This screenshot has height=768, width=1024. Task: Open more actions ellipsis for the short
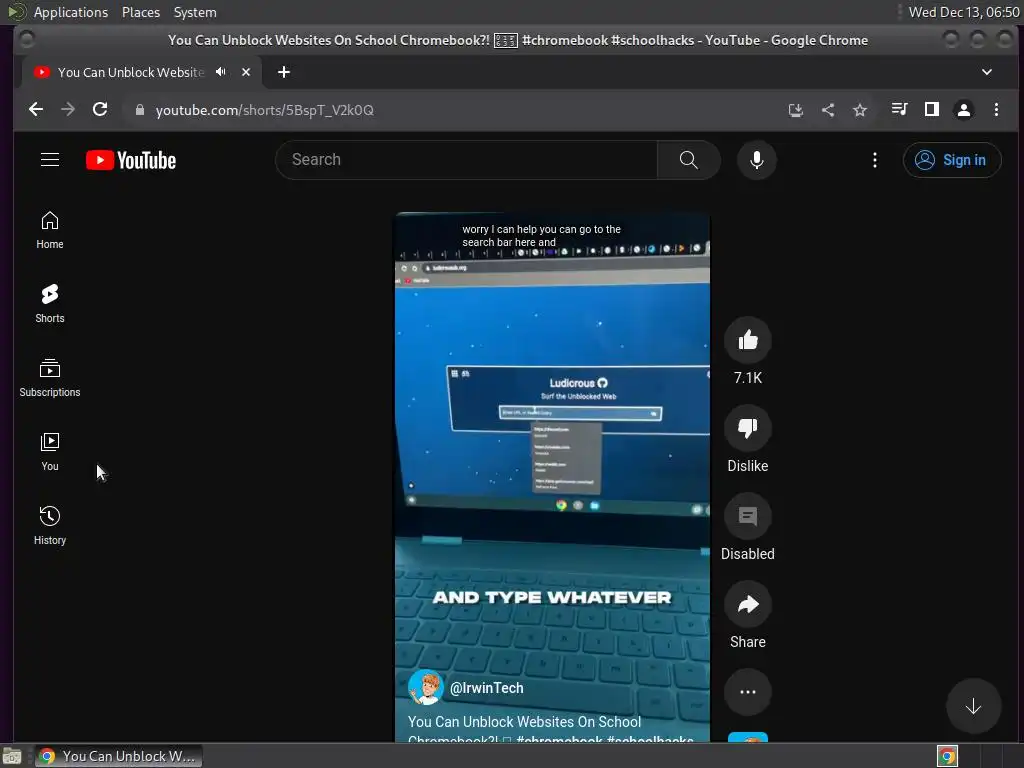tap(748, 692)
